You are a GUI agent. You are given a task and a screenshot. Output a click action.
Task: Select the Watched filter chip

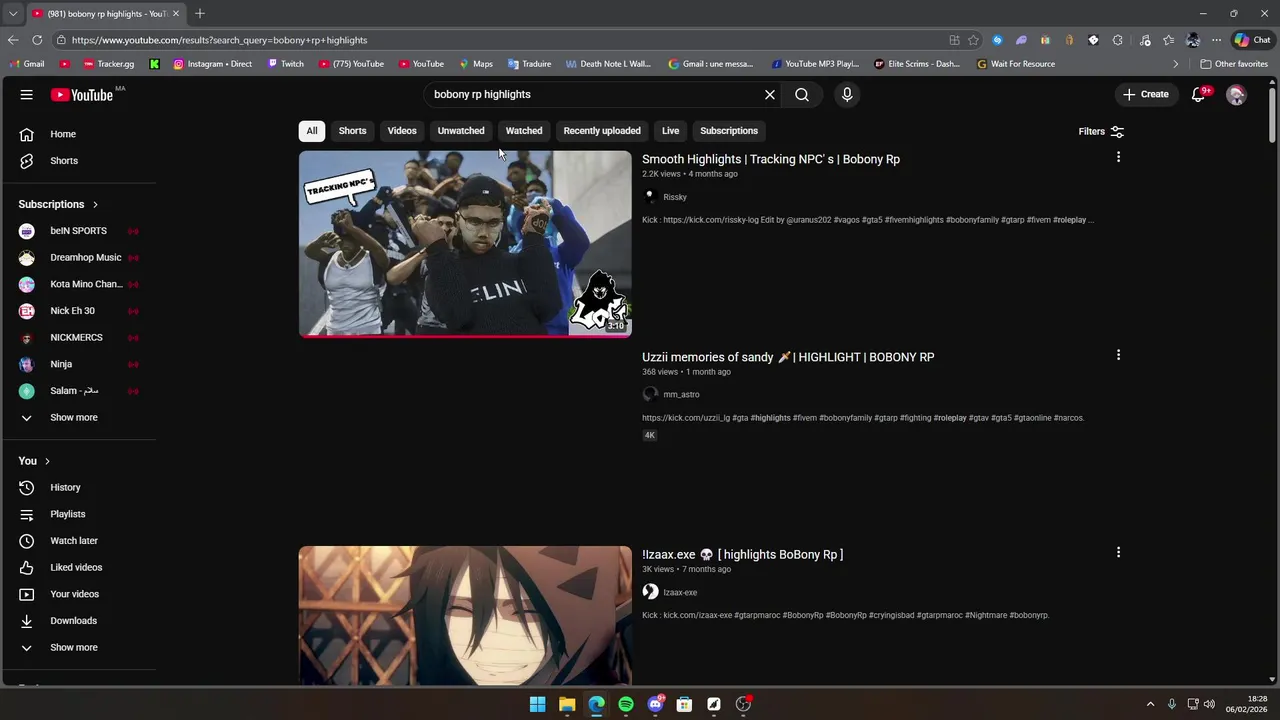pos(524,131)
